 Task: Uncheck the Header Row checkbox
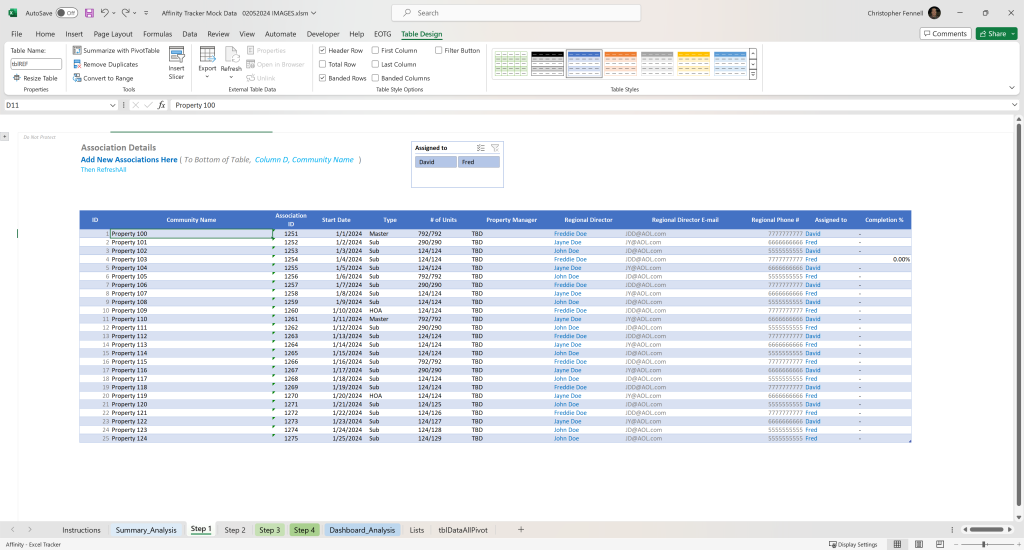323,50
